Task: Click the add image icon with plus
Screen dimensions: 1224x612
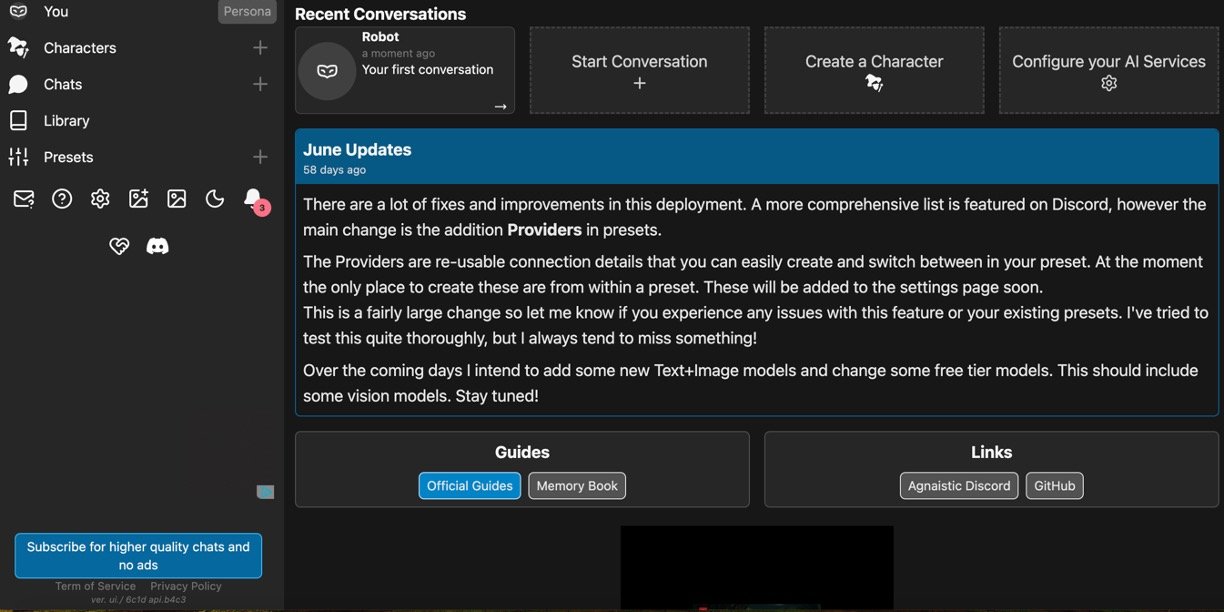Action: click(x=138, y=199)
